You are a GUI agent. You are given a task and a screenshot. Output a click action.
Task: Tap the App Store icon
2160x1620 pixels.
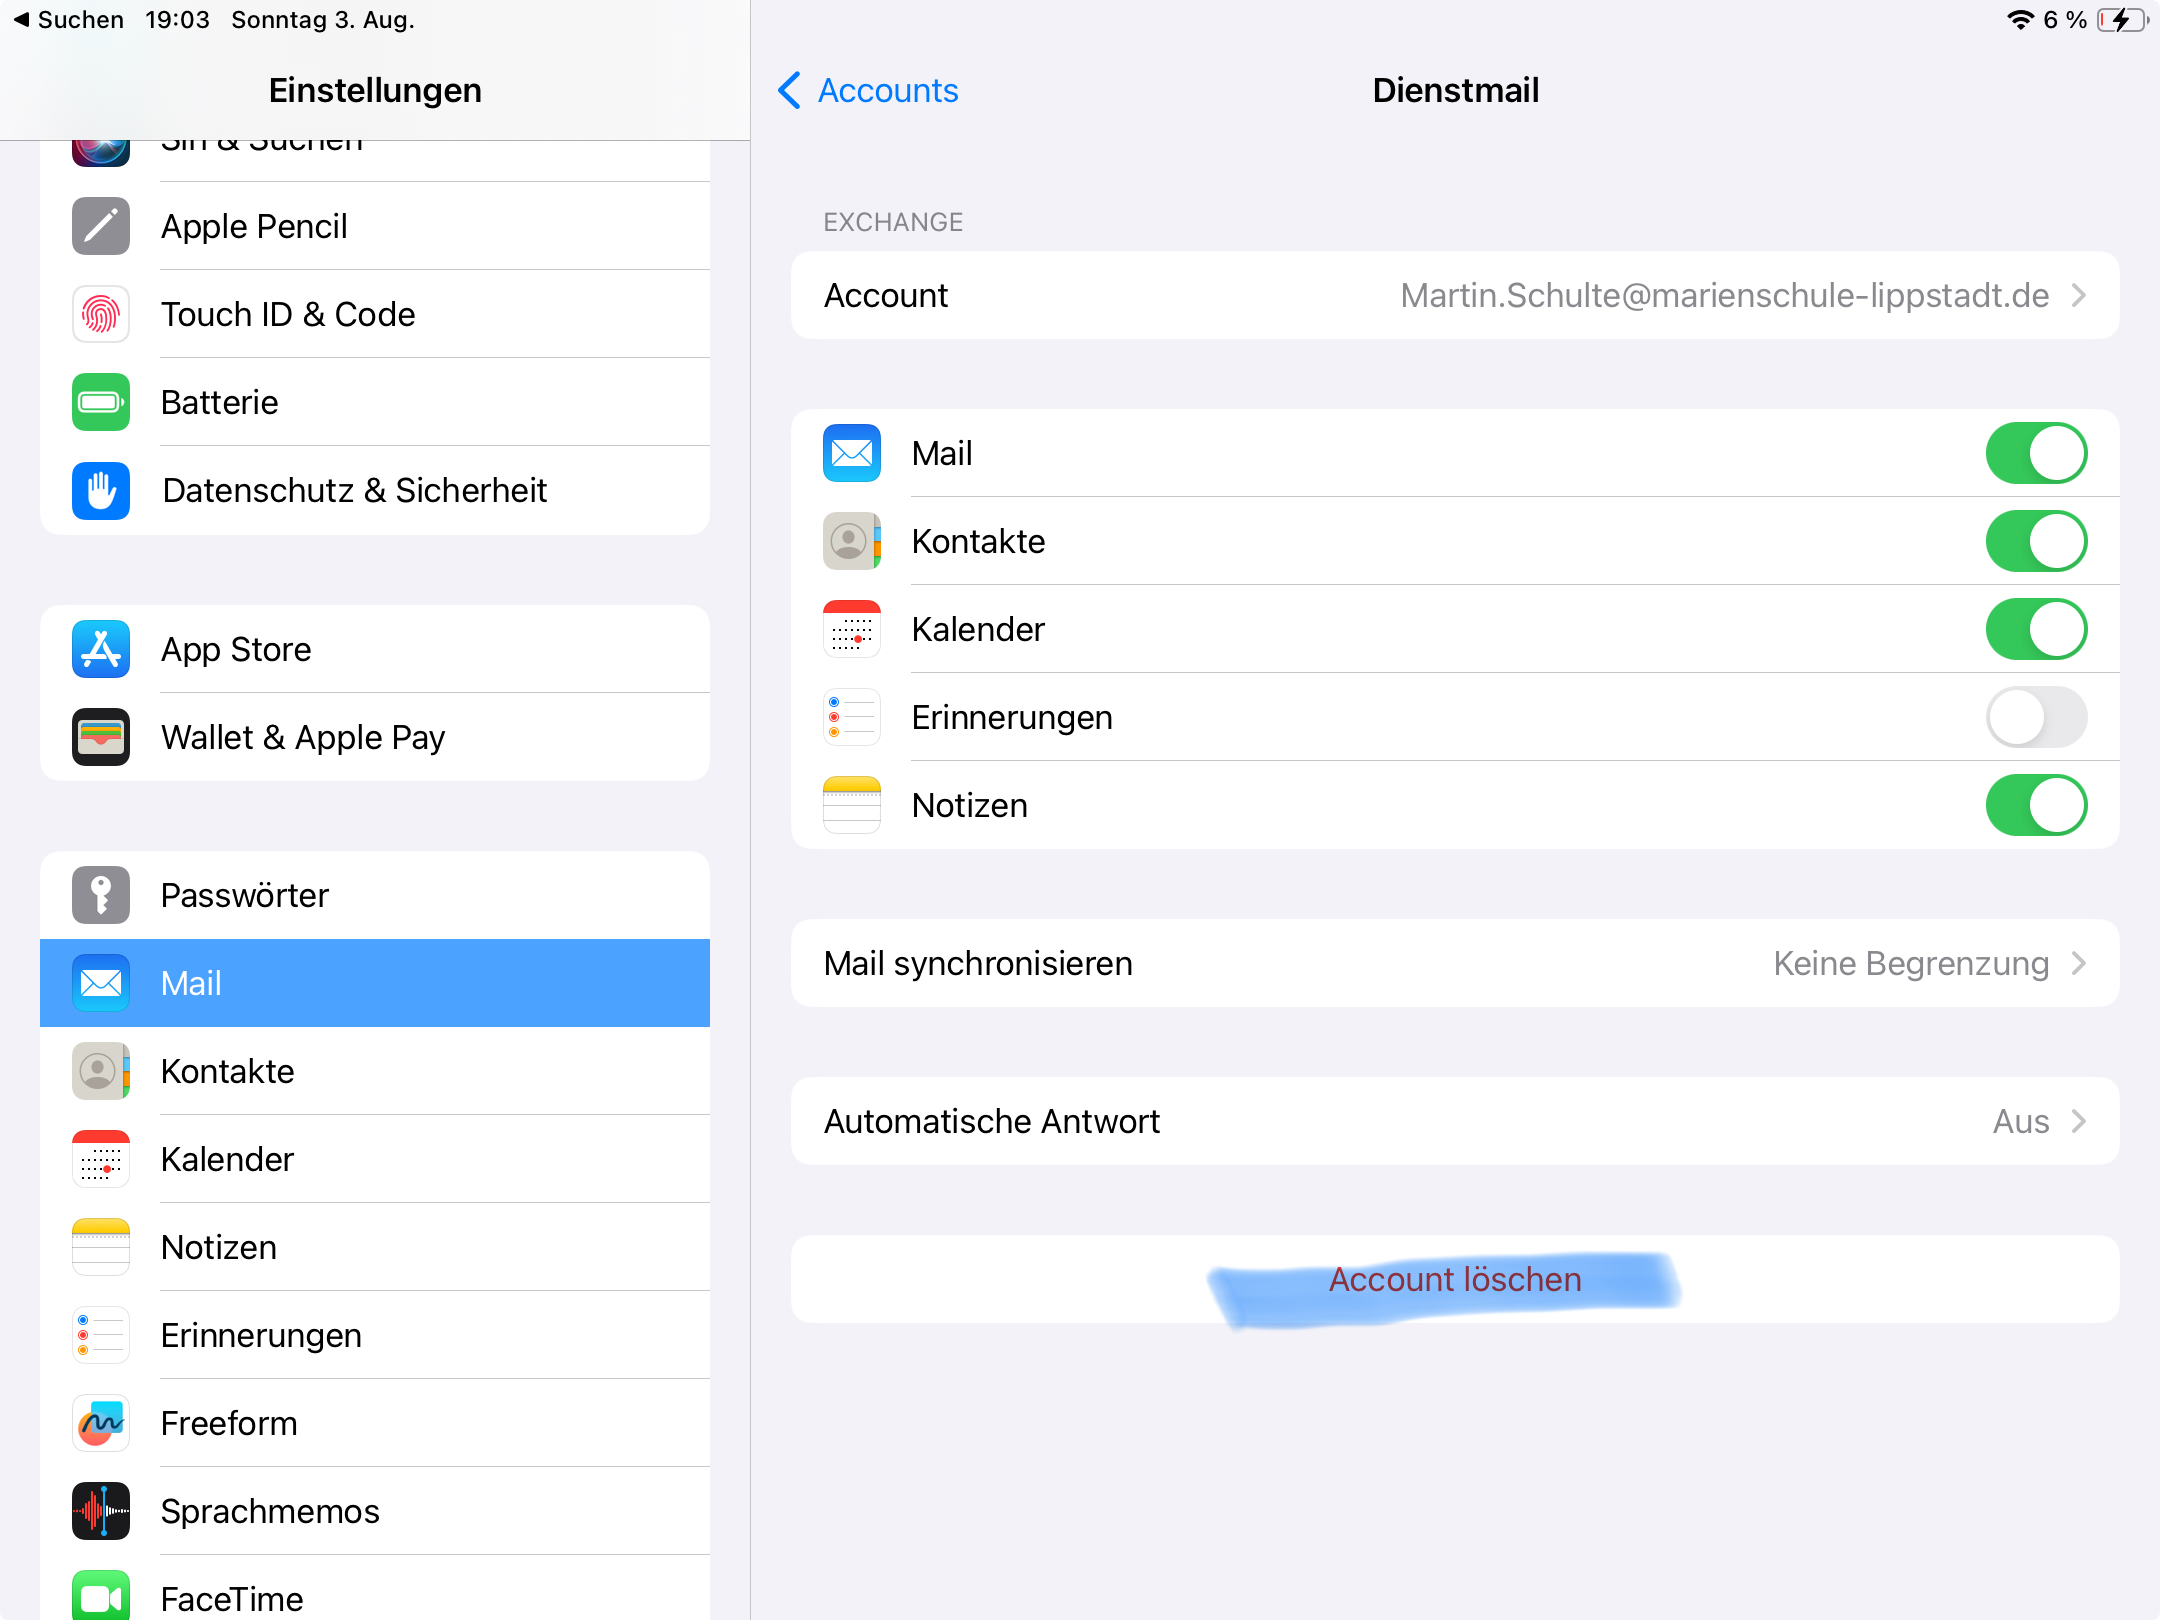[x=101, y=649]
